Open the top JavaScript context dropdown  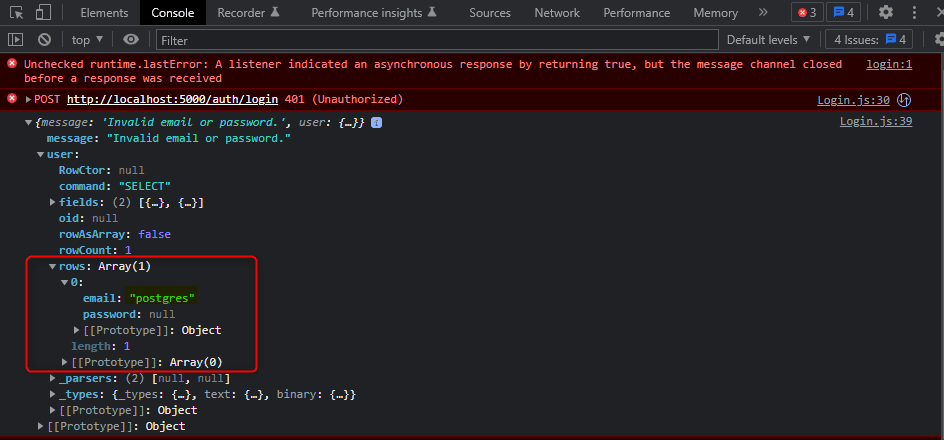pos(87,40)
